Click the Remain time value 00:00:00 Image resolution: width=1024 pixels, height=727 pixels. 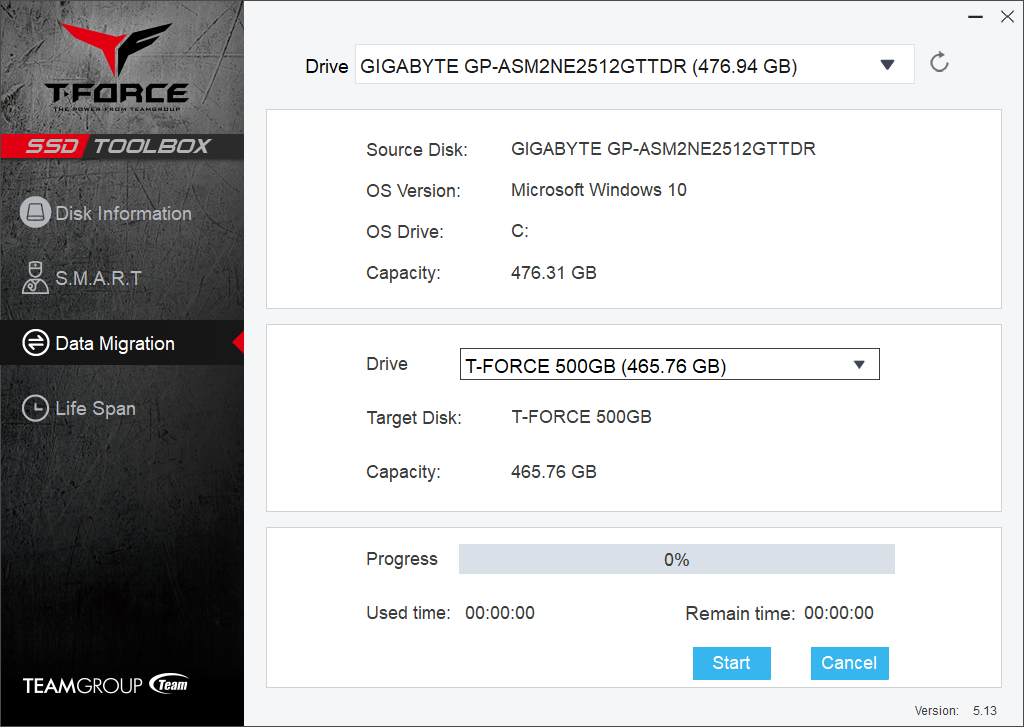[x=839, y=613]
